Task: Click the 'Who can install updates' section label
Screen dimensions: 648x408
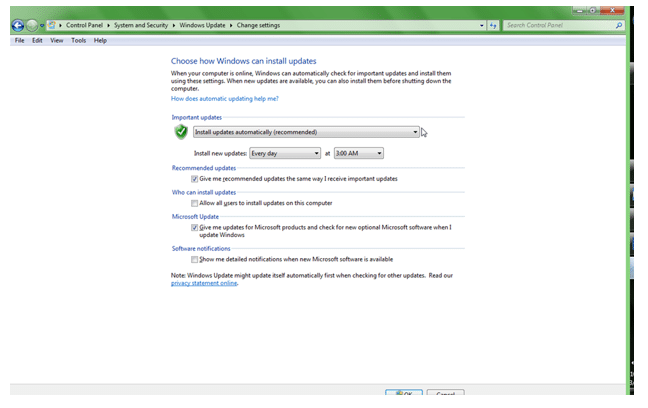Action: tap(204, 192)
